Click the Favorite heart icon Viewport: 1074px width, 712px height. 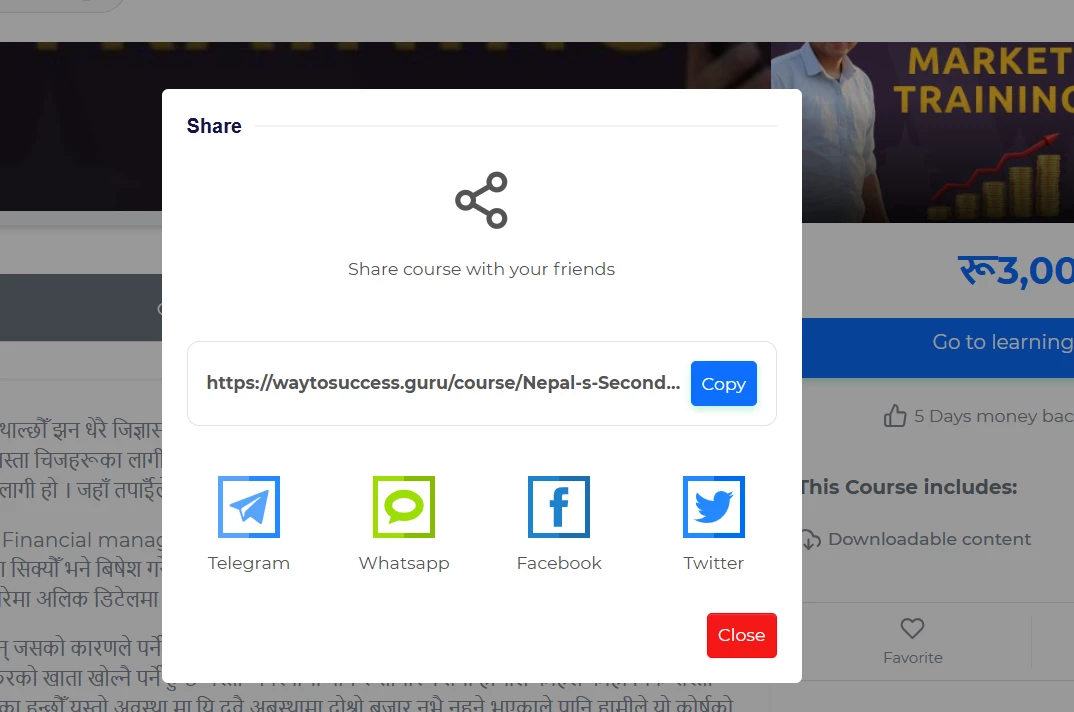point(912,629)
